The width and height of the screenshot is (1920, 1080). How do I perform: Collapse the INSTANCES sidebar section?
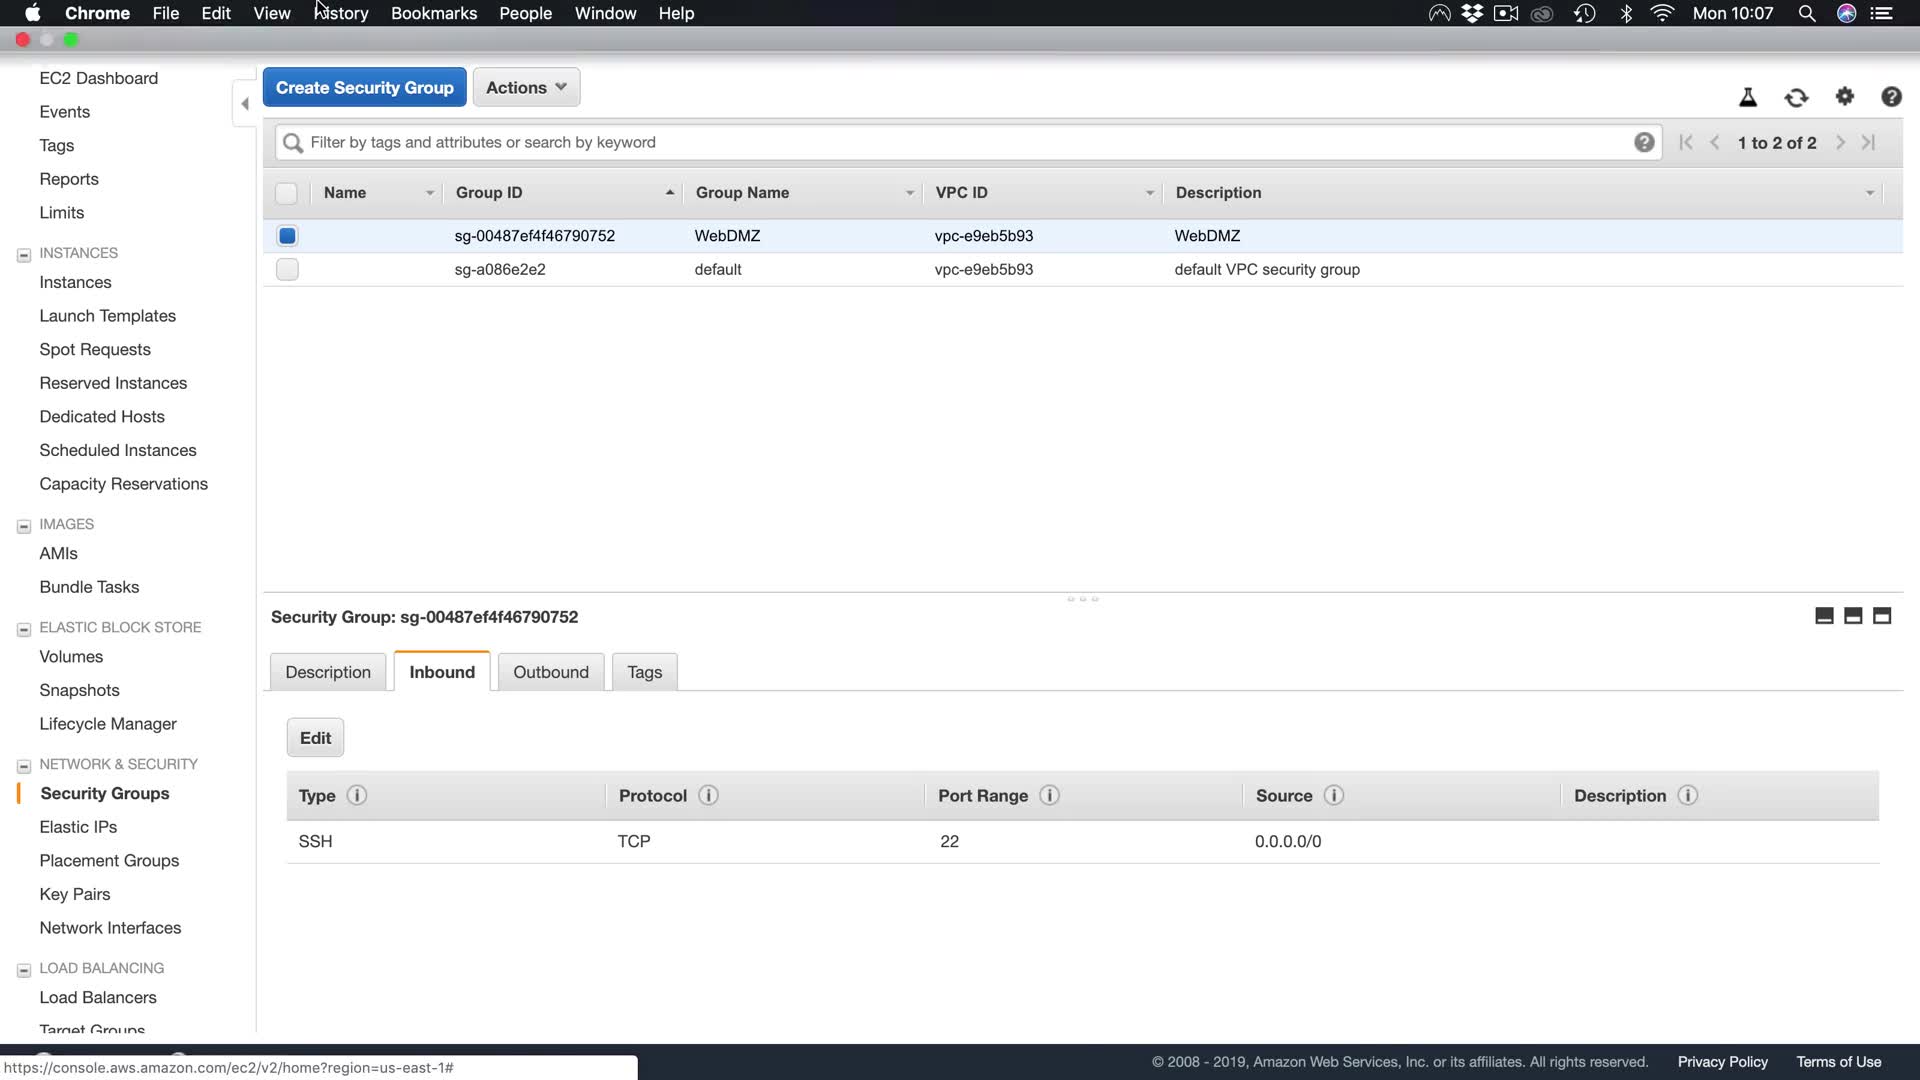click(24, 254)
